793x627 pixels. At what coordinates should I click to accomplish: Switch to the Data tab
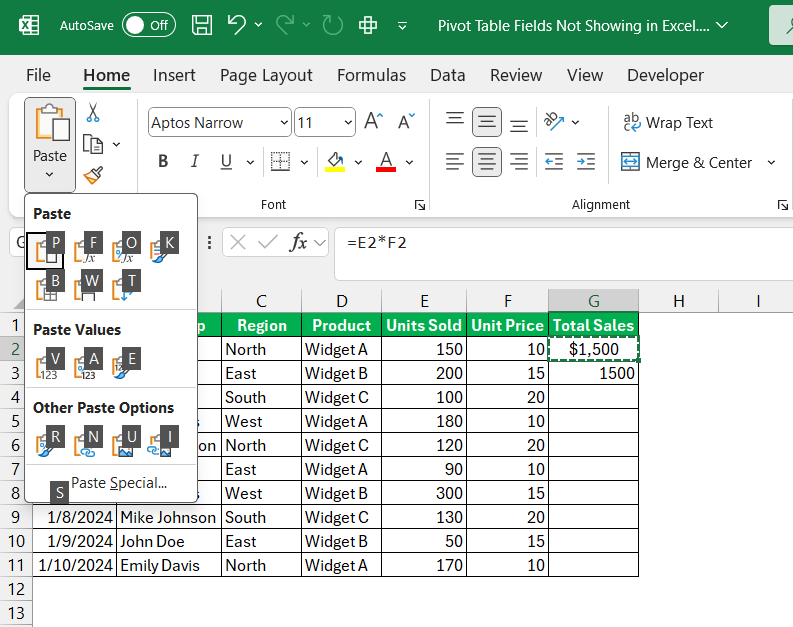pyautogui.click(x=448, y=75)
